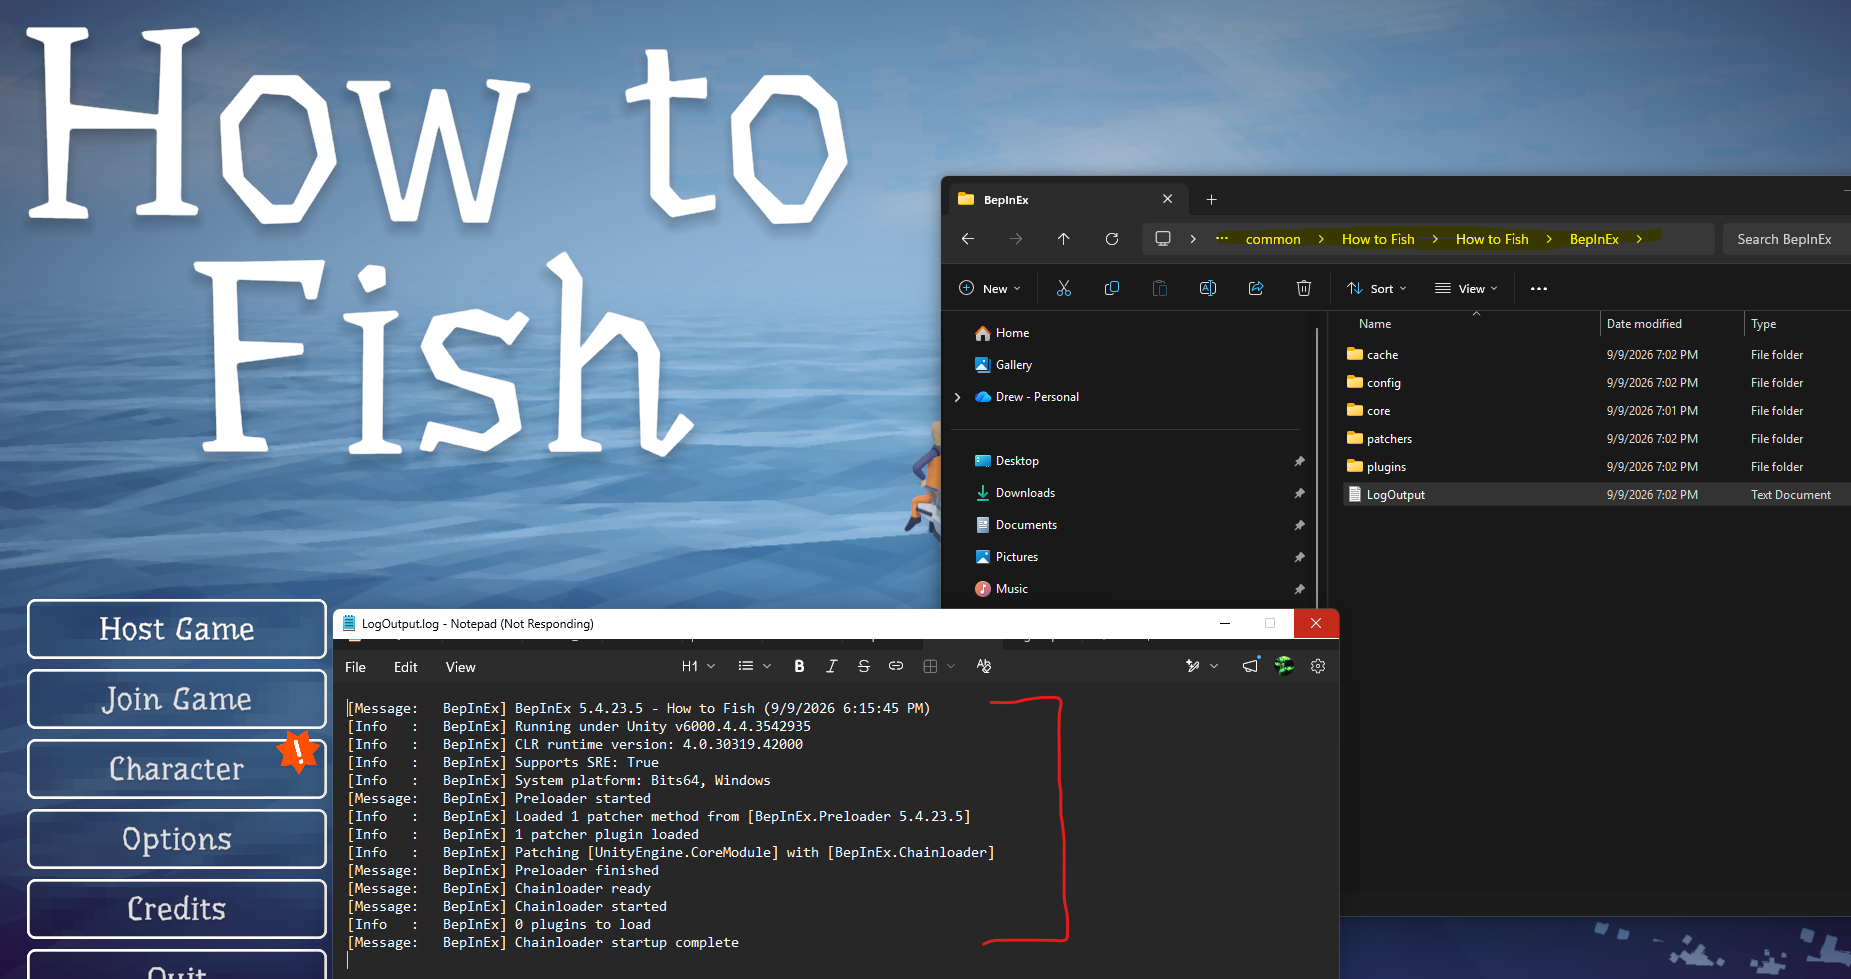Click Downloads in Explorer sidebar
This screenshot has height=979, width=1851.
pos(1025,493)
